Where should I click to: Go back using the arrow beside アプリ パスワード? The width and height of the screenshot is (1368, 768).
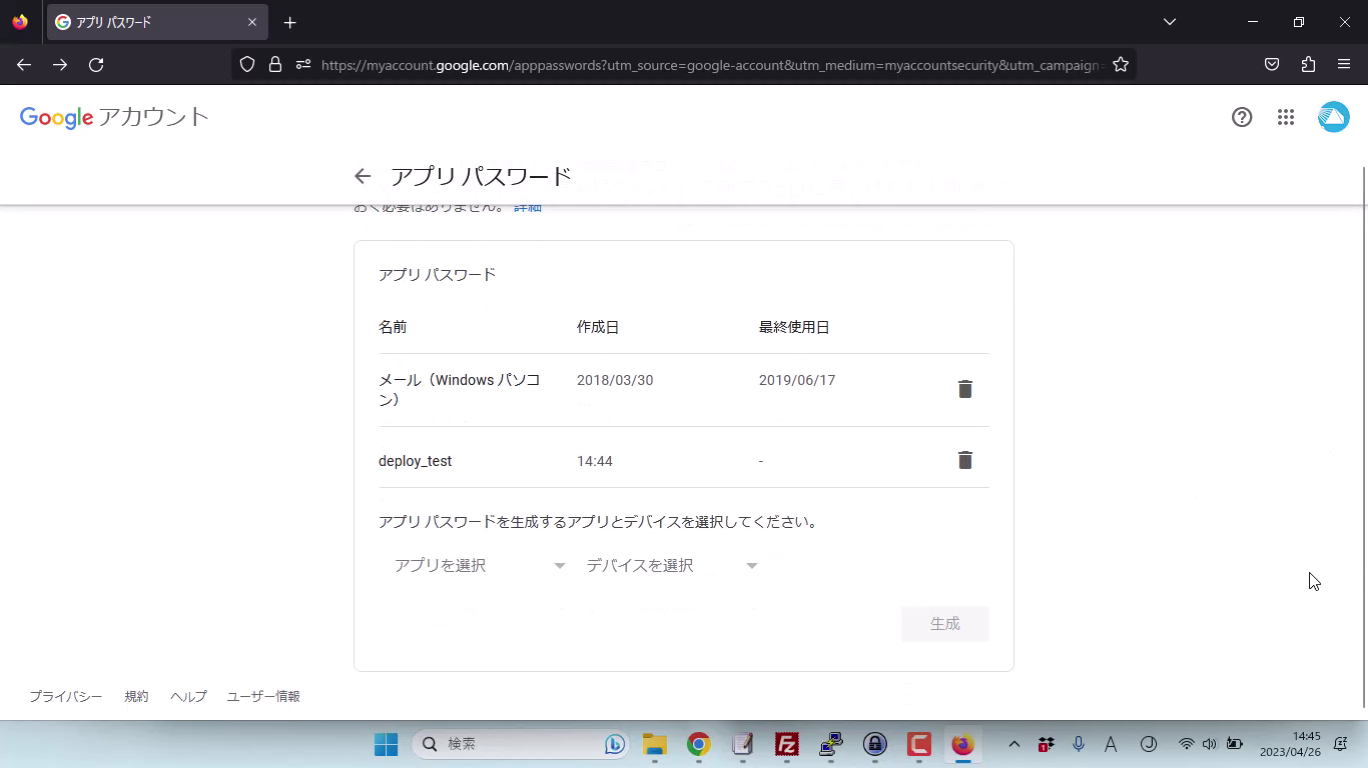click(362, 177)
